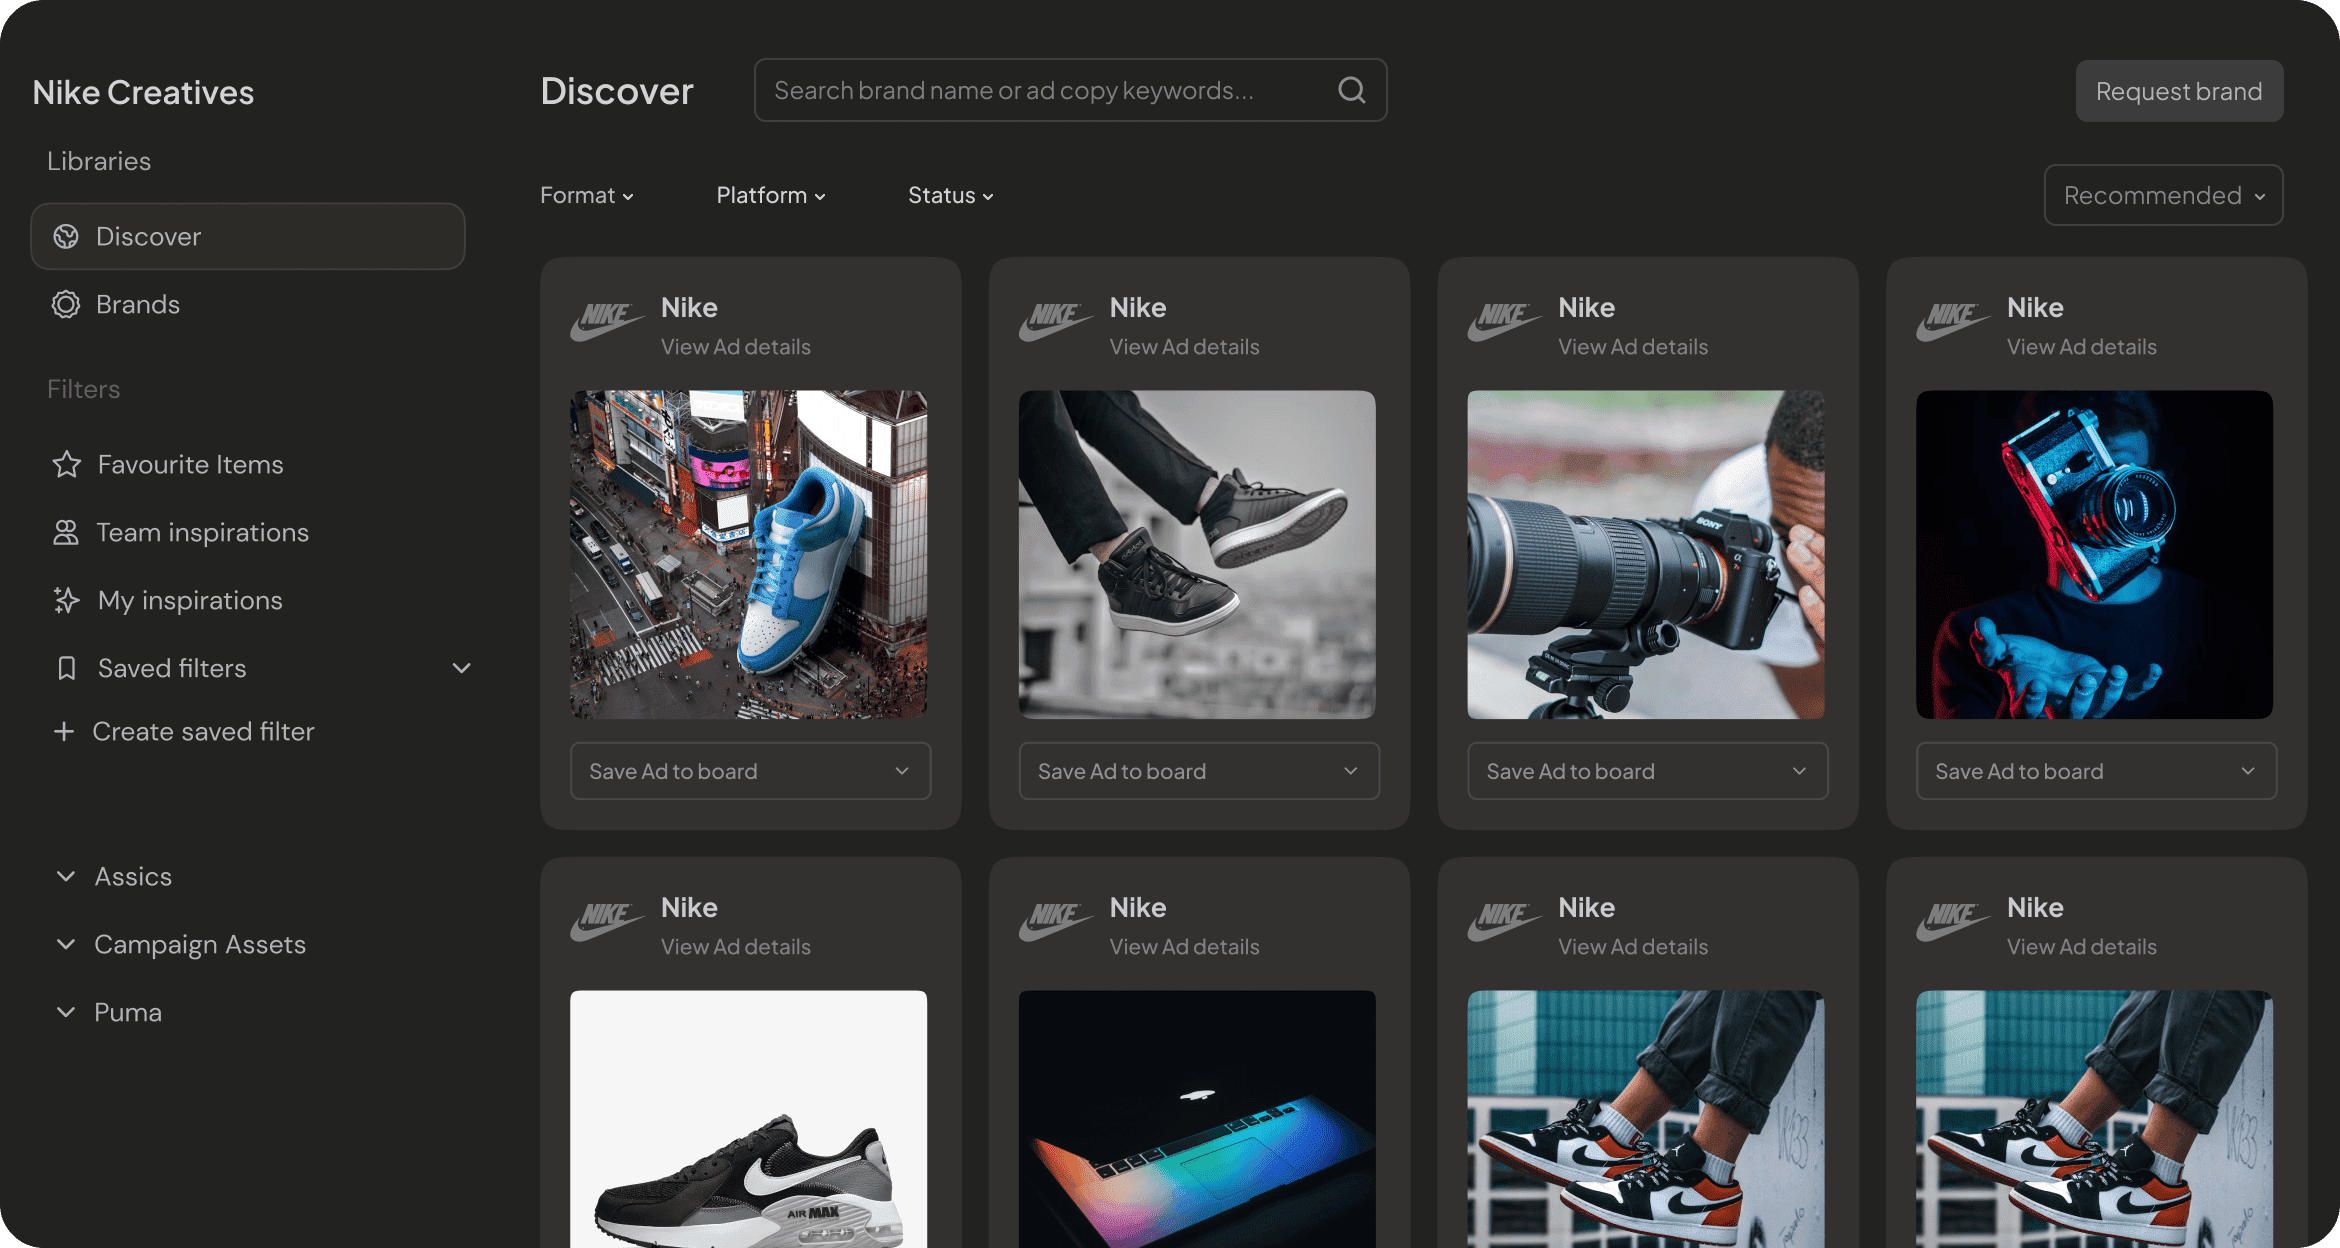Viewport: 2340px width, 1248px height.
Task: Click the plus icon beside Create saved filter
Action: click(64, 731)
